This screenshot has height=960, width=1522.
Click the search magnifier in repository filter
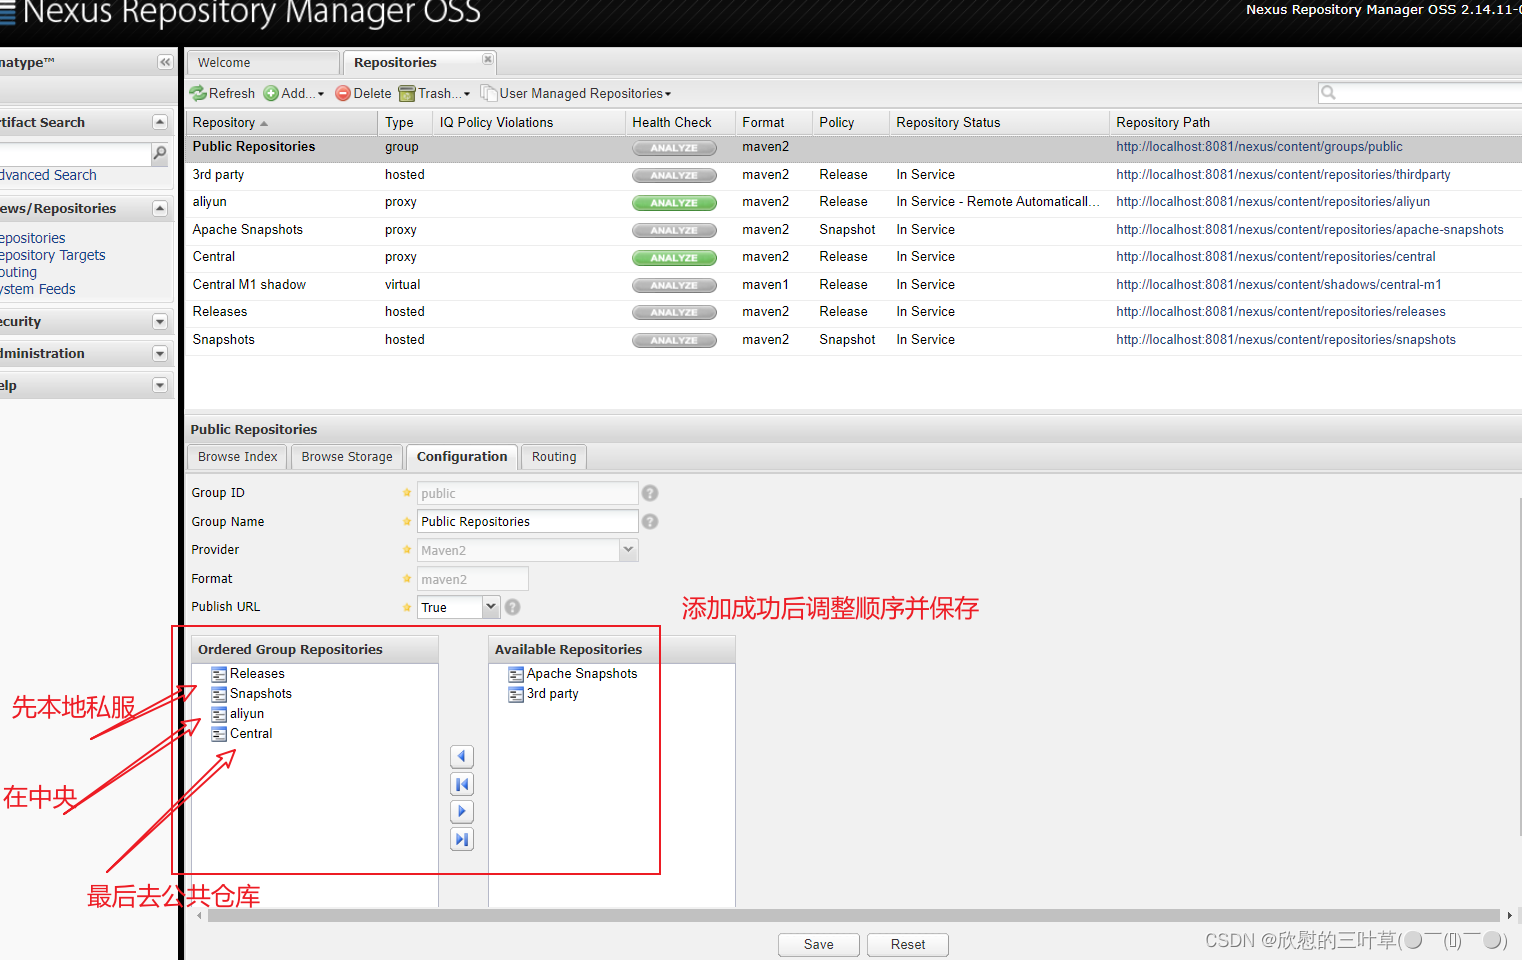click(x=1328, y=93)
